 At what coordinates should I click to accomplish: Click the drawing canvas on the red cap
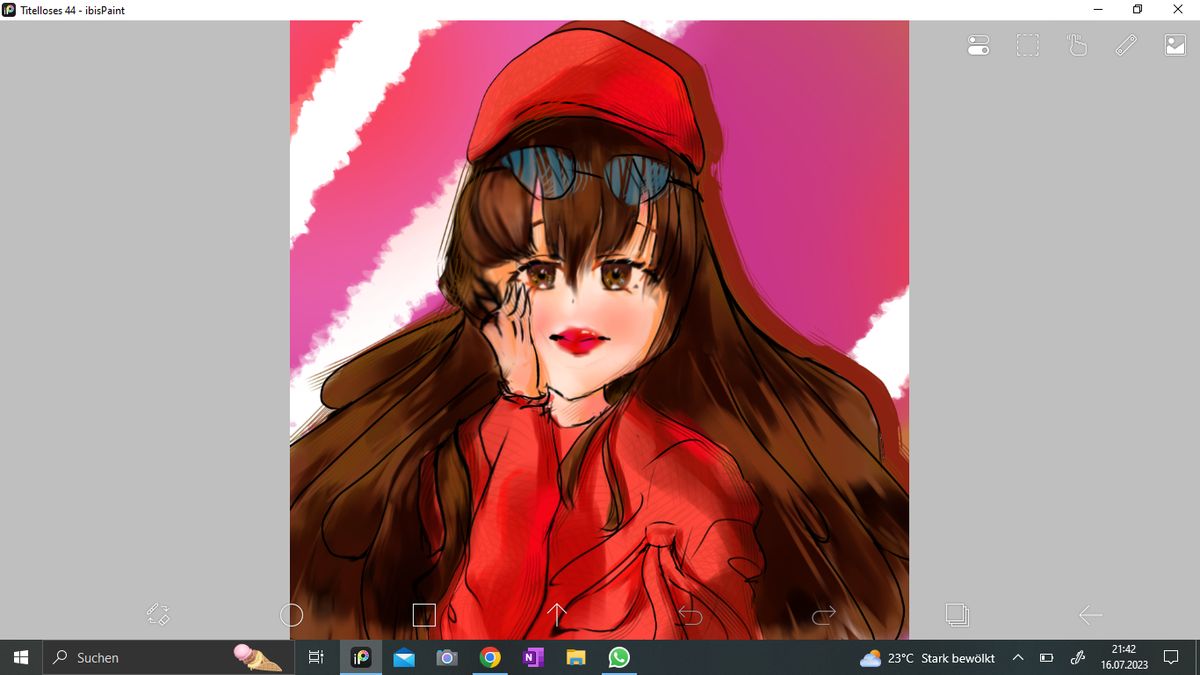585,95
